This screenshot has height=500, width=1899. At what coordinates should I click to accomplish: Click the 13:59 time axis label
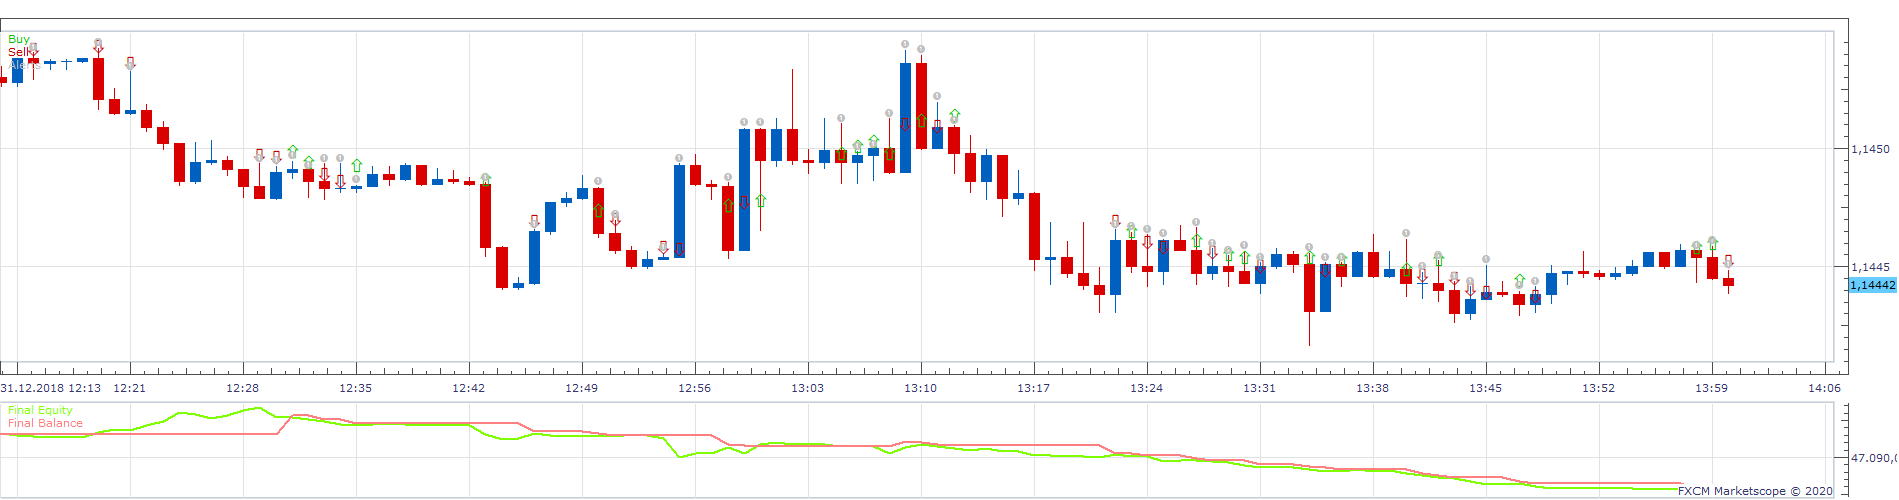pos(1711,388)
